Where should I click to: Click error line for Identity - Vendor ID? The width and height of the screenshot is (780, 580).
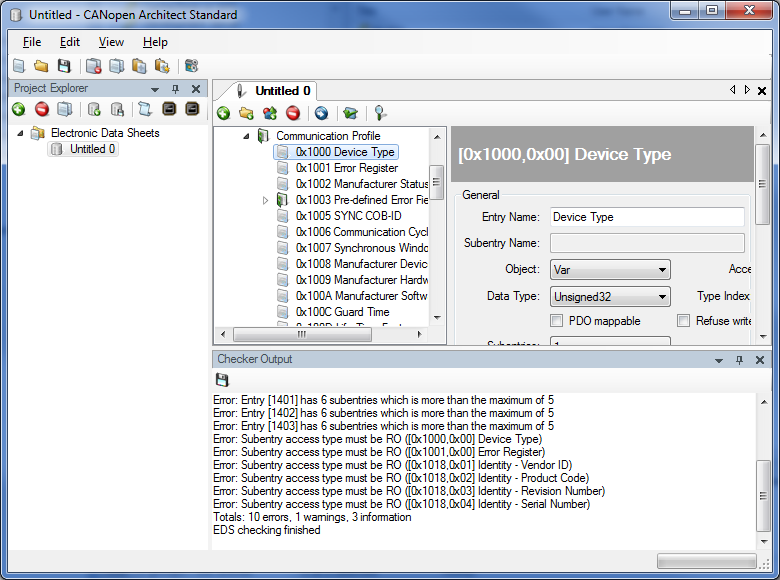pos(392,465)
